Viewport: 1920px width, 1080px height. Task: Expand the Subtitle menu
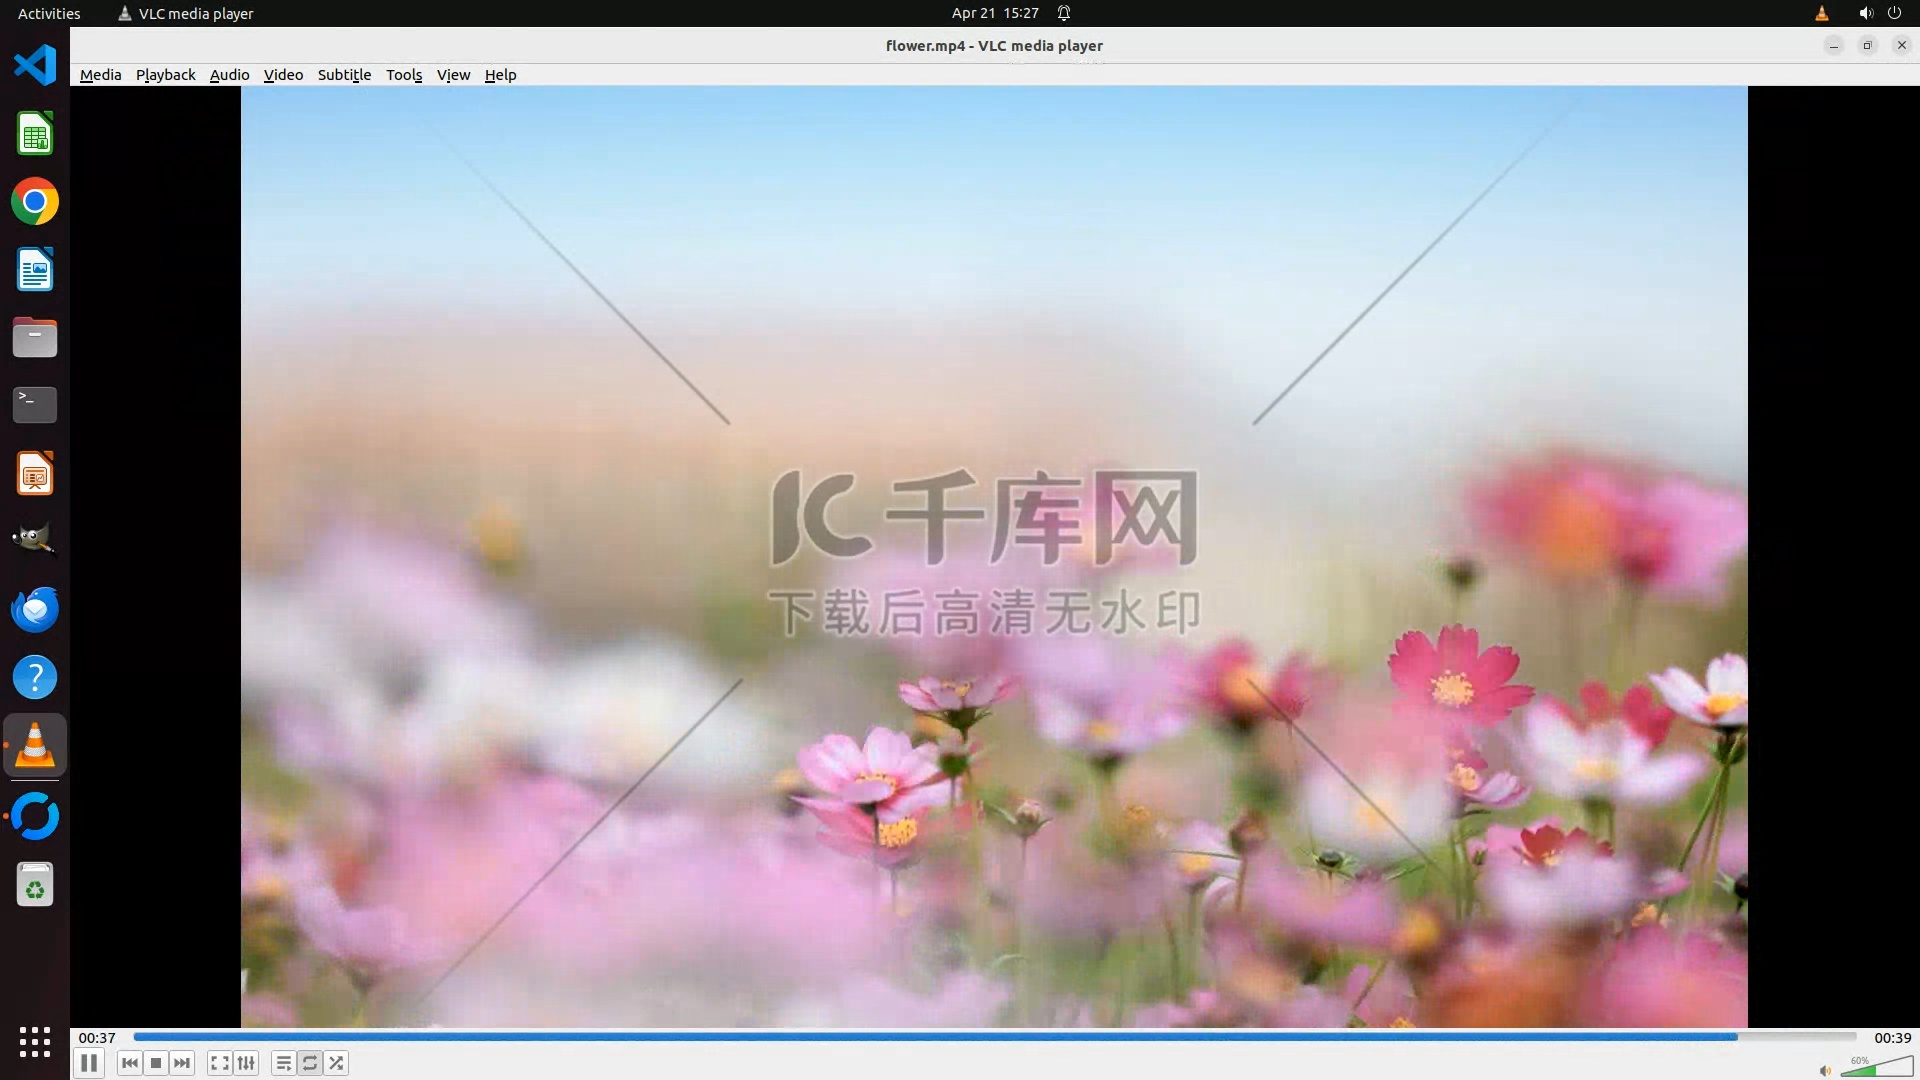tap(344, 75)
